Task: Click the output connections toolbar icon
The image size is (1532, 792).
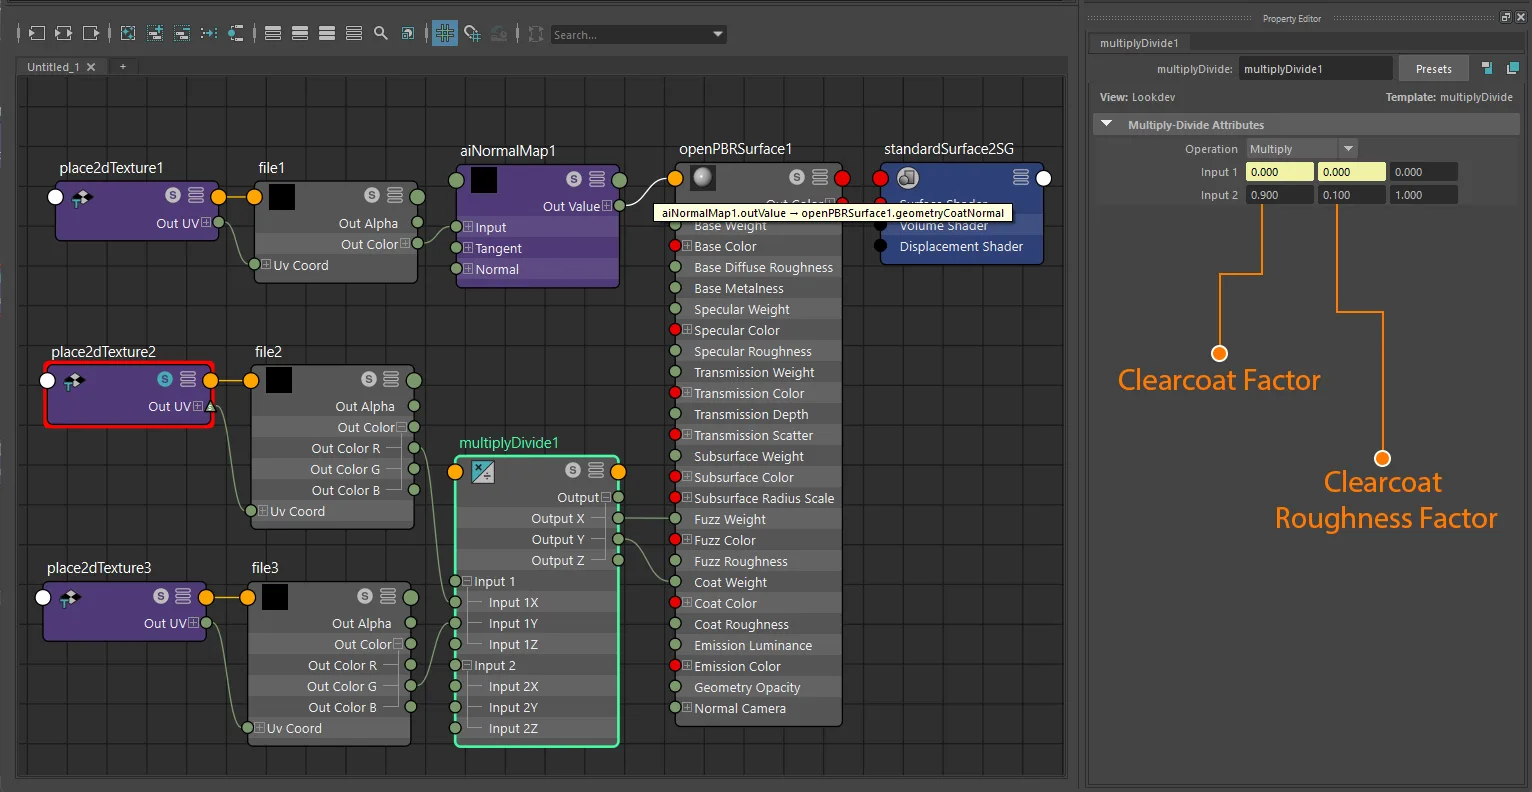Action: (x=91, y=33)
